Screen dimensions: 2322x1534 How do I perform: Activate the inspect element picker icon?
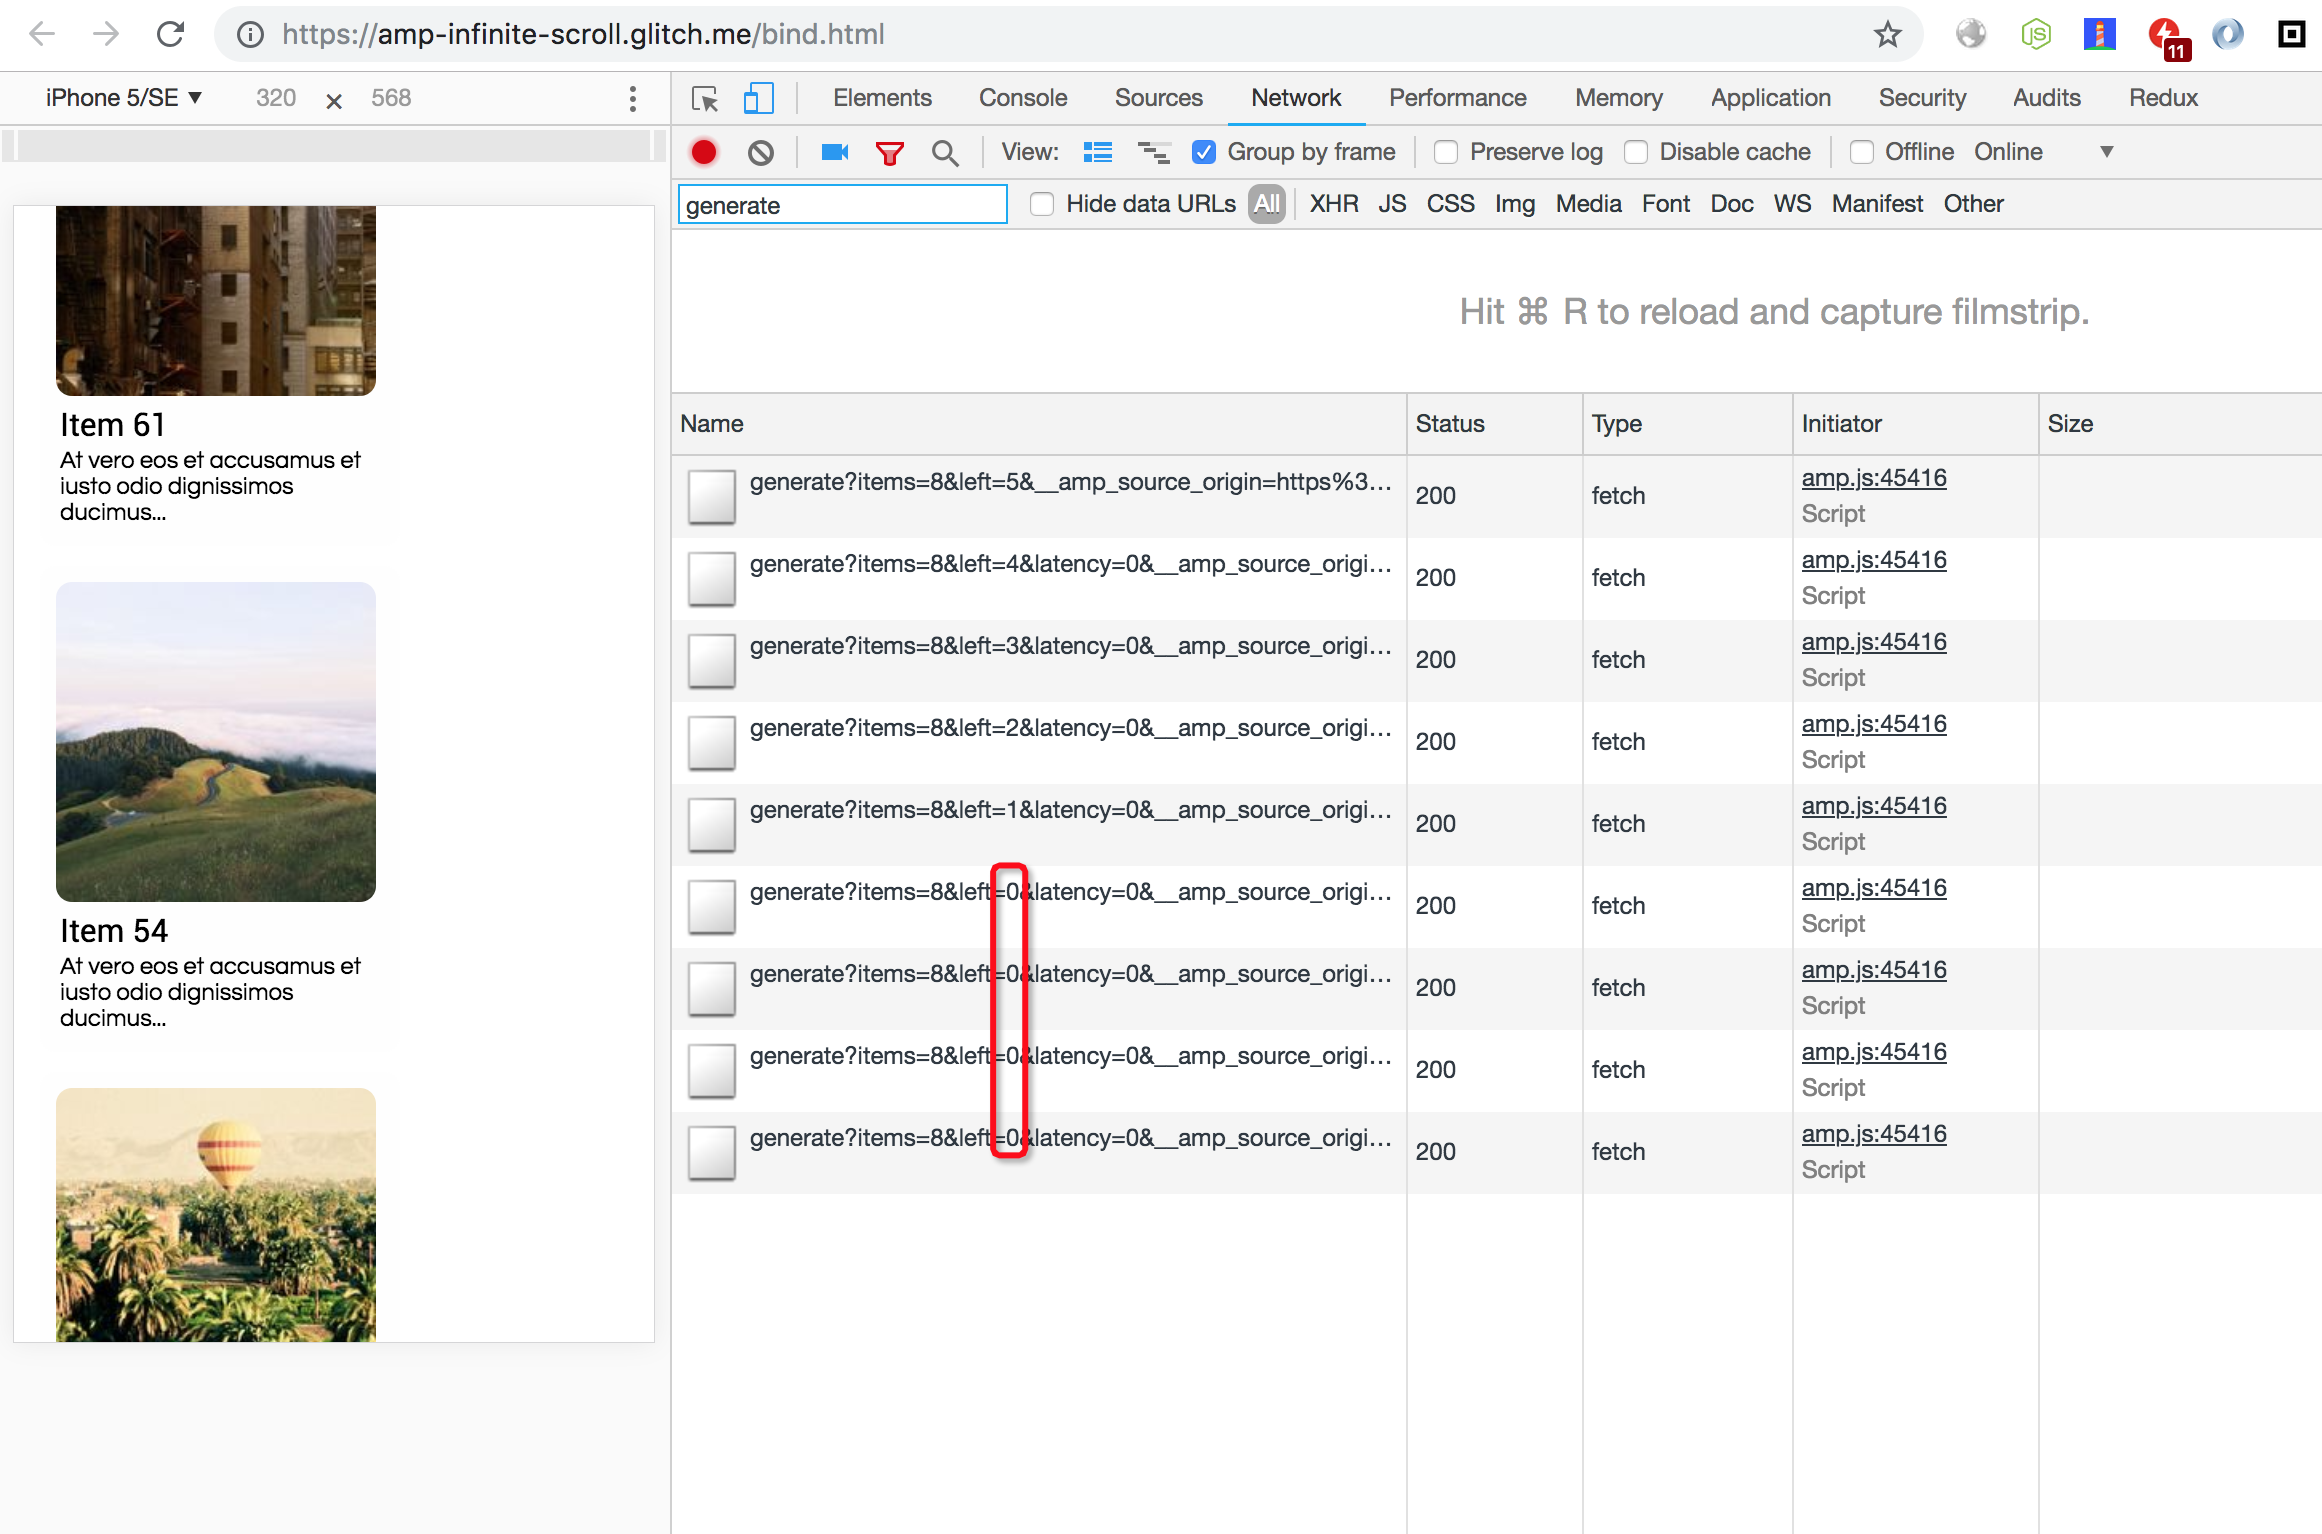tap(705, 98)
